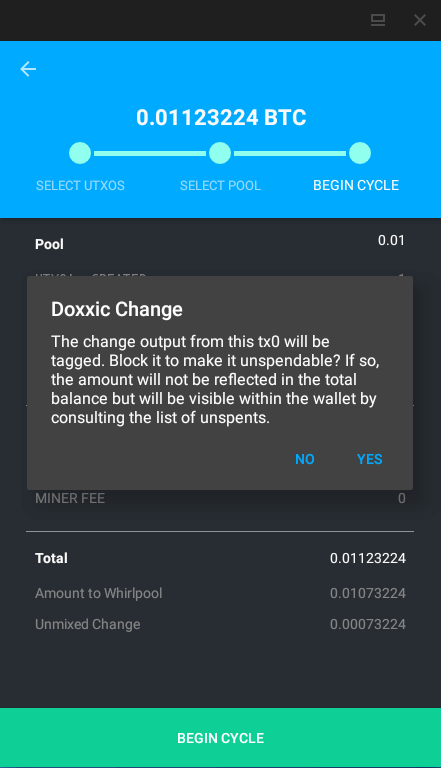The width and height of the screenshot is (441, 768).
Task: Switch to the BEGIN CYCLE step label
Action: coord(356,186)
